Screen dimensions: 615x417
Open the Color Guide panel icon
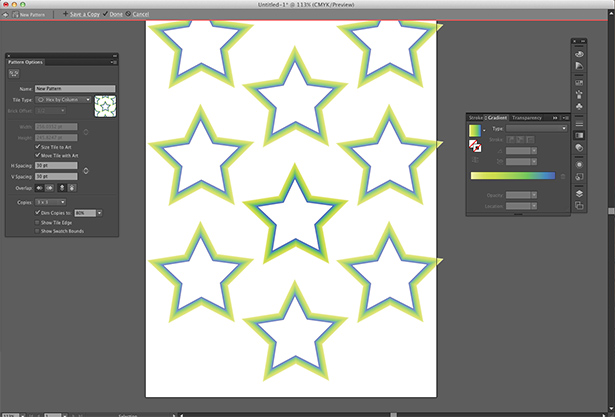tap(579, 66)
